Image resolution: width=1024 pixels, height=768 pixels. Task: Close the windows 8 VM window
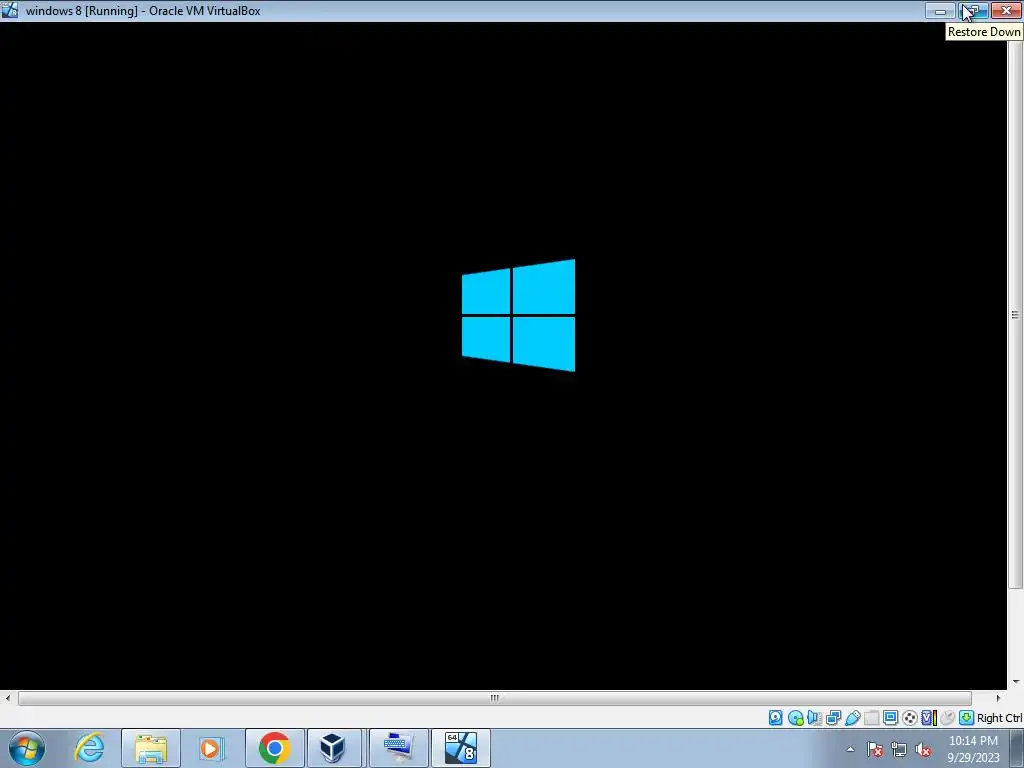[1006, 10]
